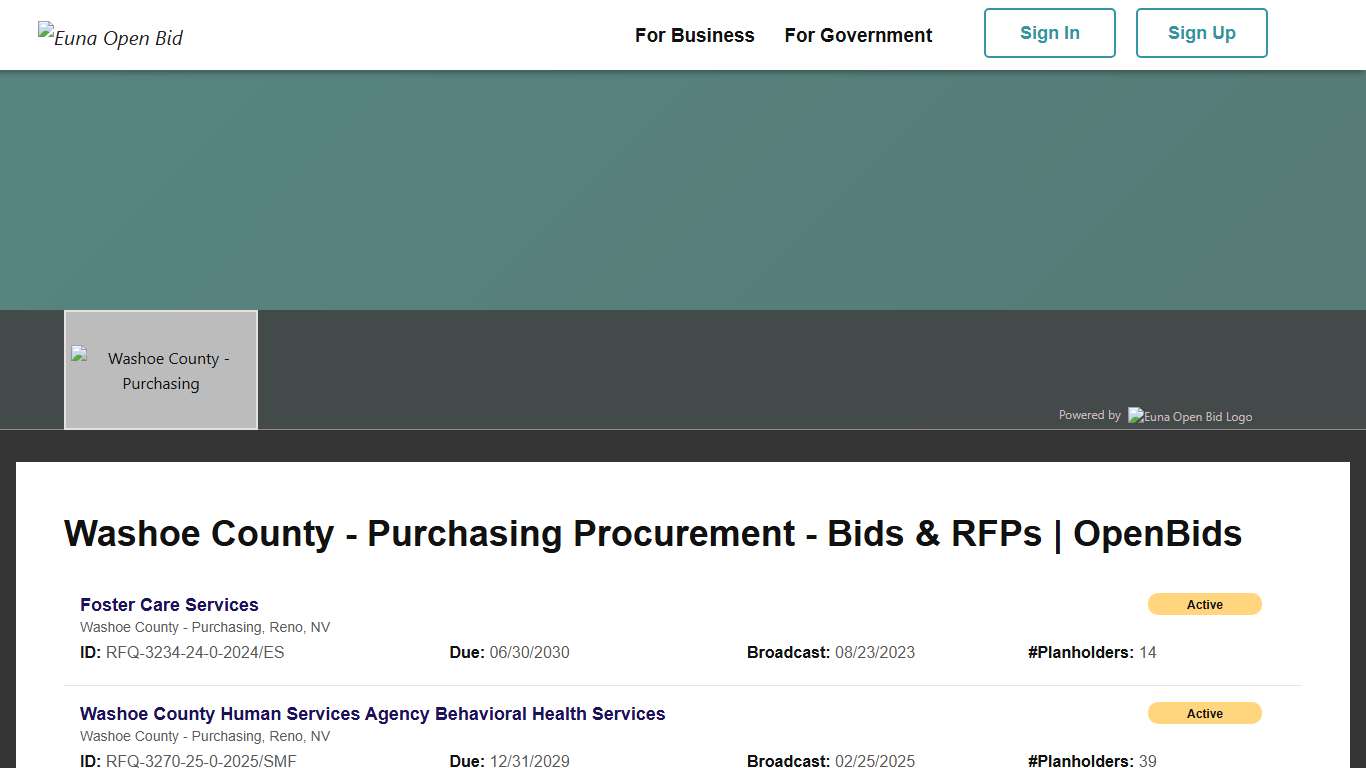Open the For Business menu
The width and height of the screenshot is (1366, 768).
pos(694,35)
